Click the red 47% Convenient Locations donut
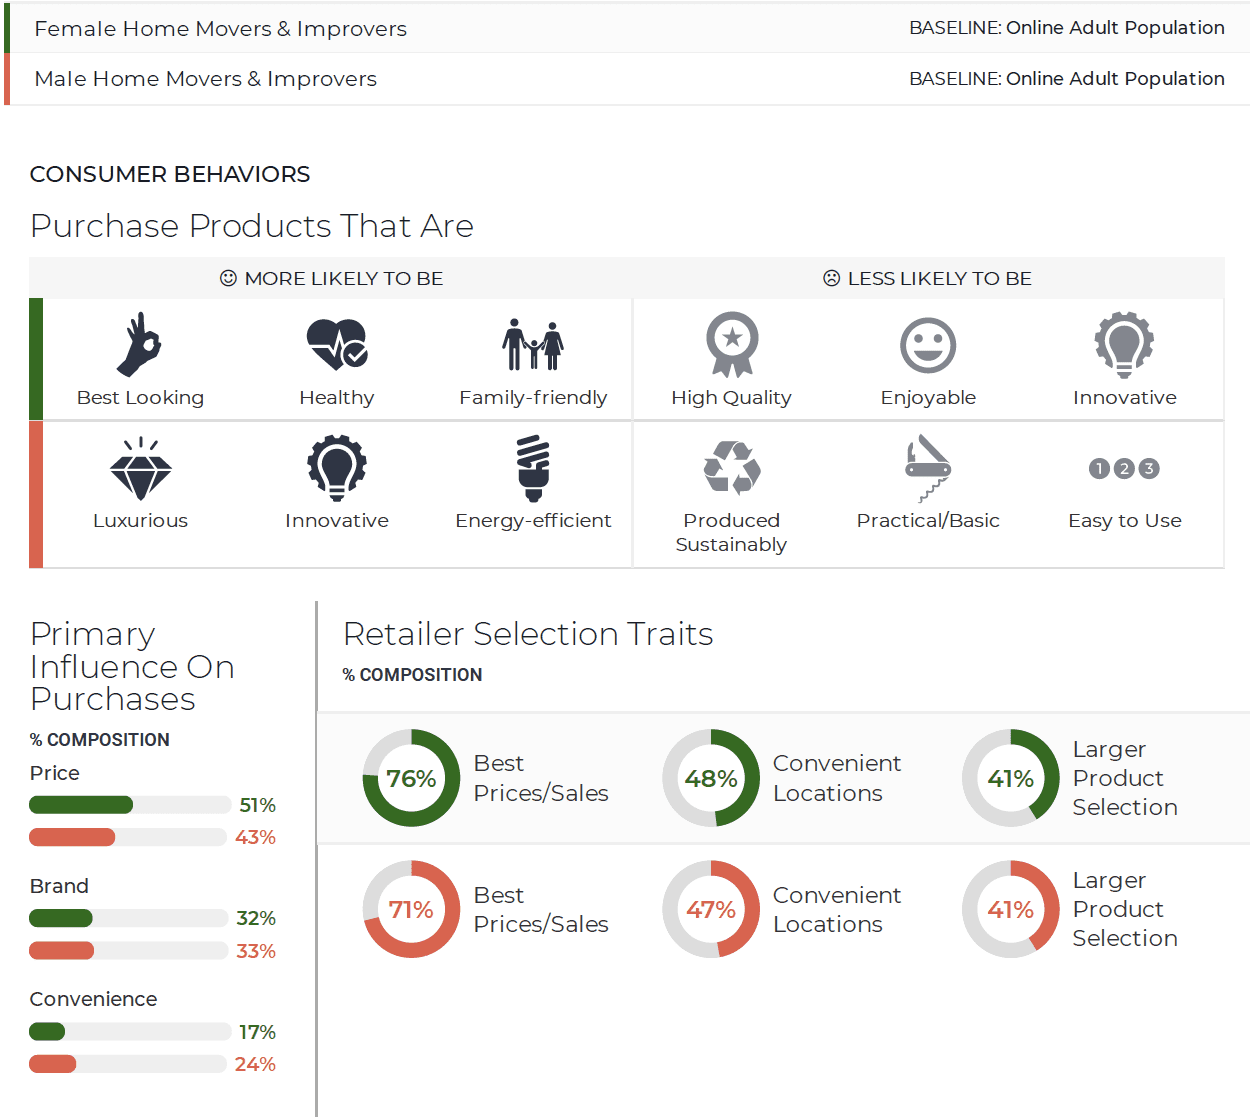 point(711,909)
